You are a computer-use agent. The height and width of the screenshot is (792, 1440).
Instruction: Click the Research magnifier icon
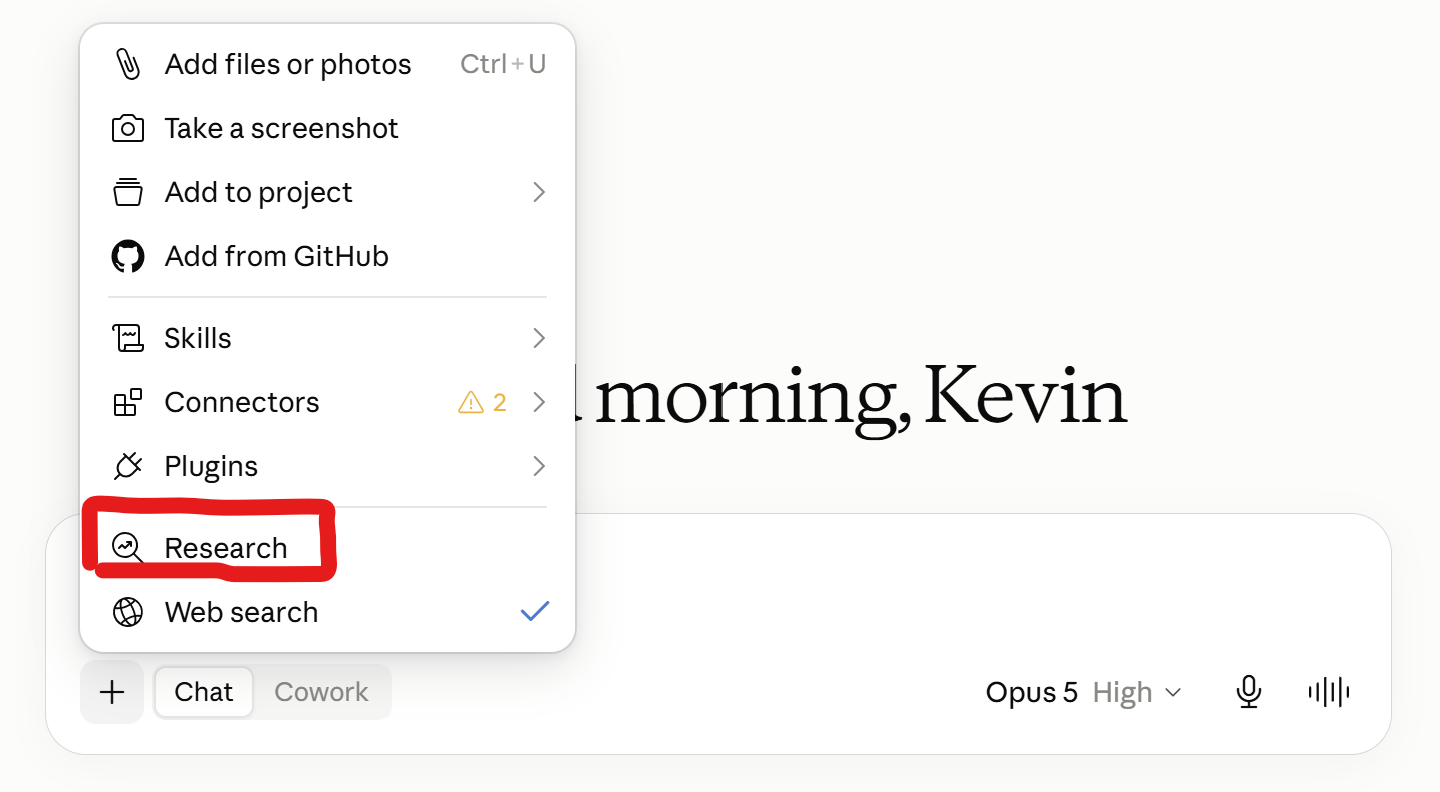tap(127, 548)
